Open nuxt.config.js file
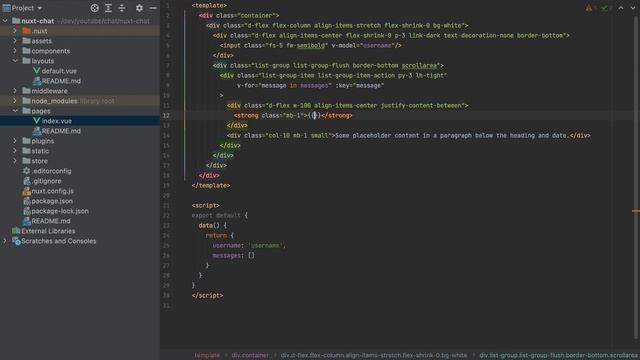This screenshot has height=360, width=640. pos(52,191)
